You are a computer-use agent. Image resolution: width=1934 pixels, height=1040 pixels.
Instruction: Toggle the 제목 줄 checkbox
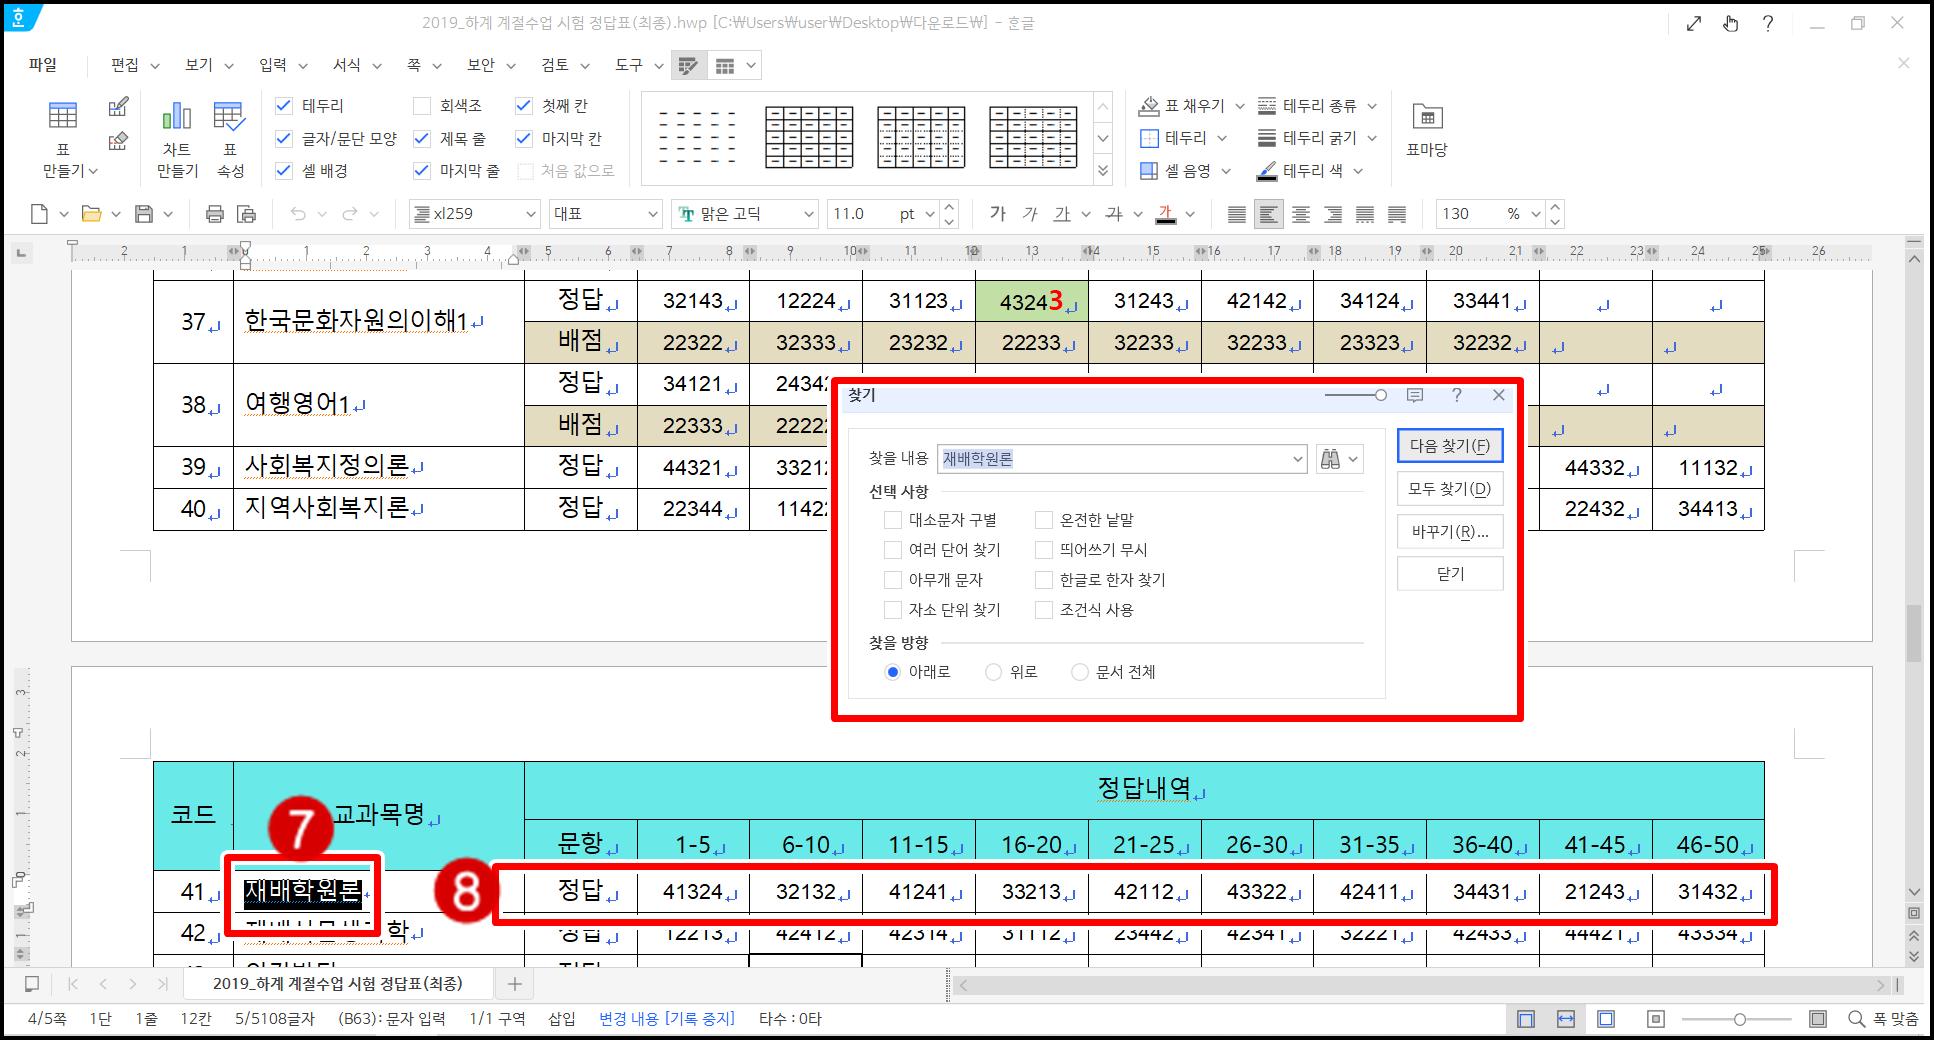(x=422, y=139)
